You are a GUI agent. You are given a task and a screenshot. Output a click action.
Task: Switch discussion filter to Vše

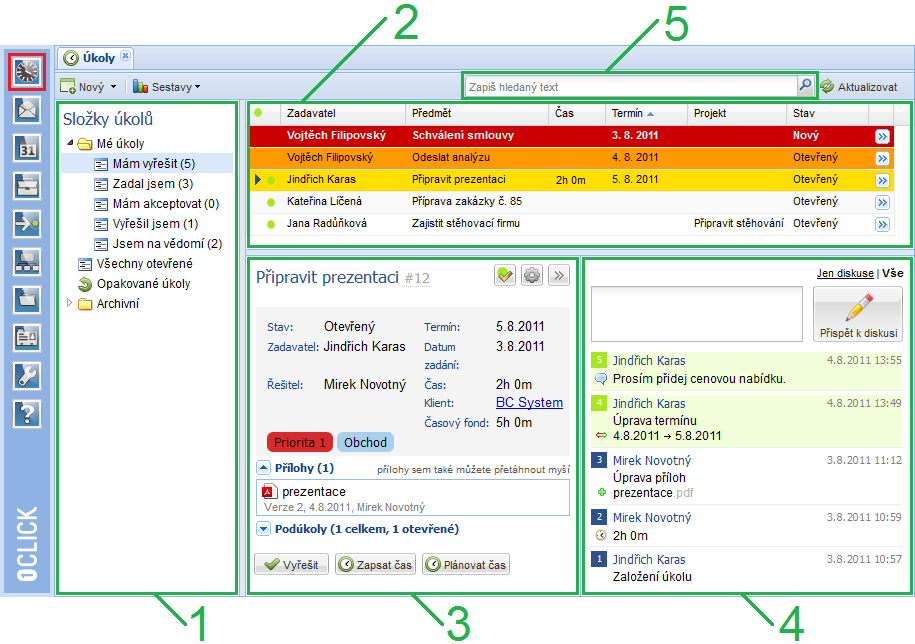890,273
